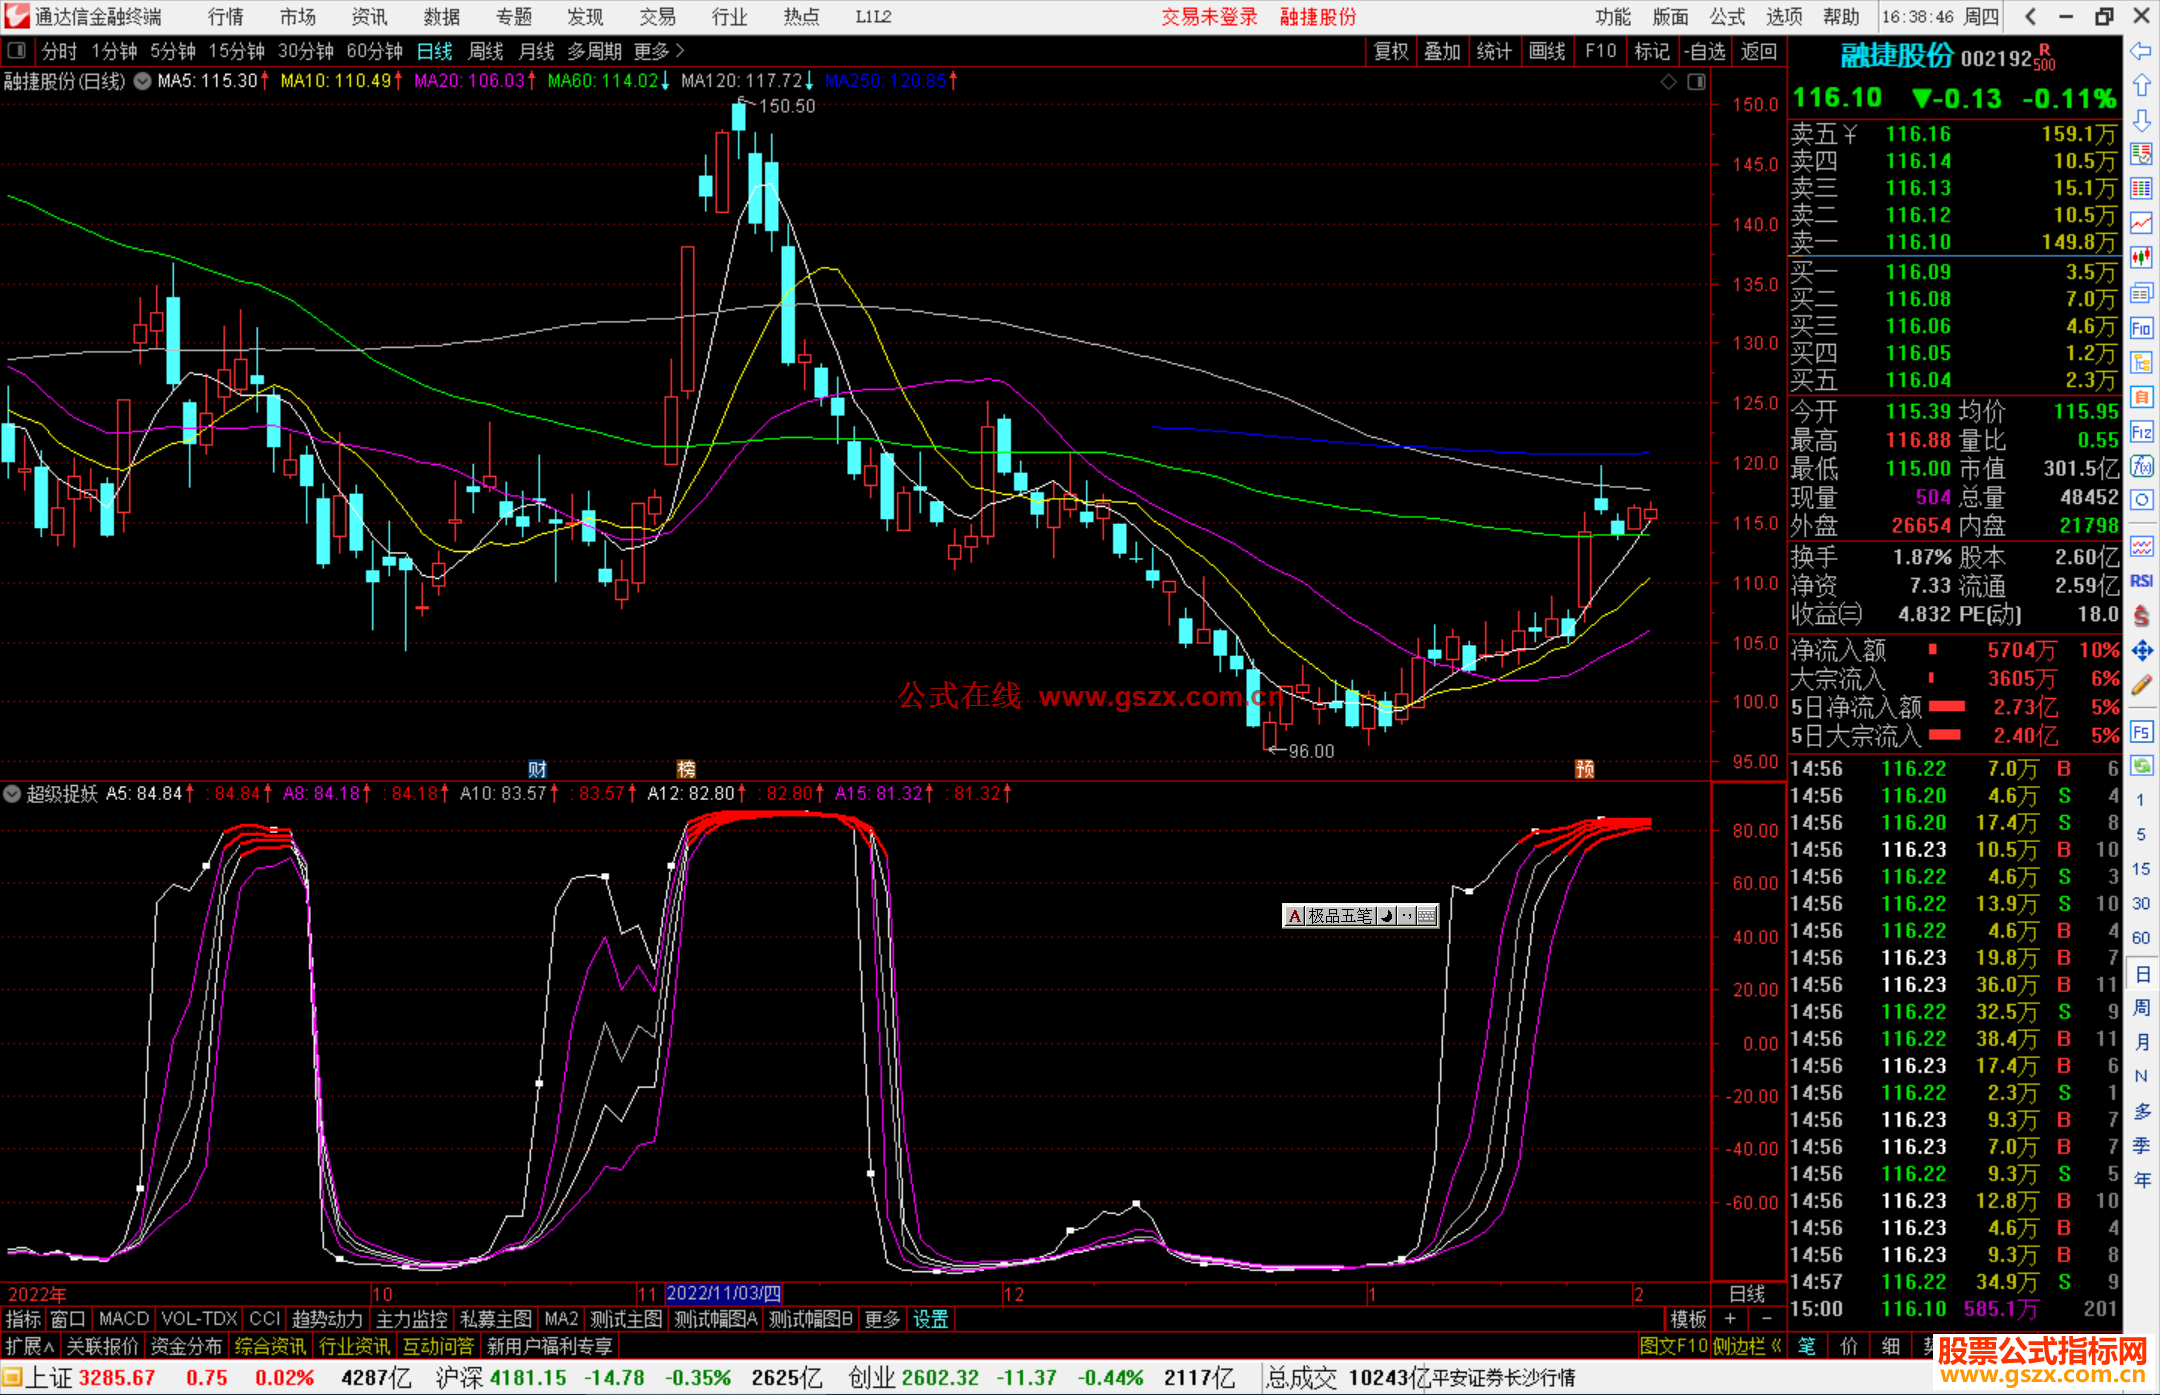Select the 60分钟 chart period
The image size is (2160, 1395).
(x=374, y=51)
